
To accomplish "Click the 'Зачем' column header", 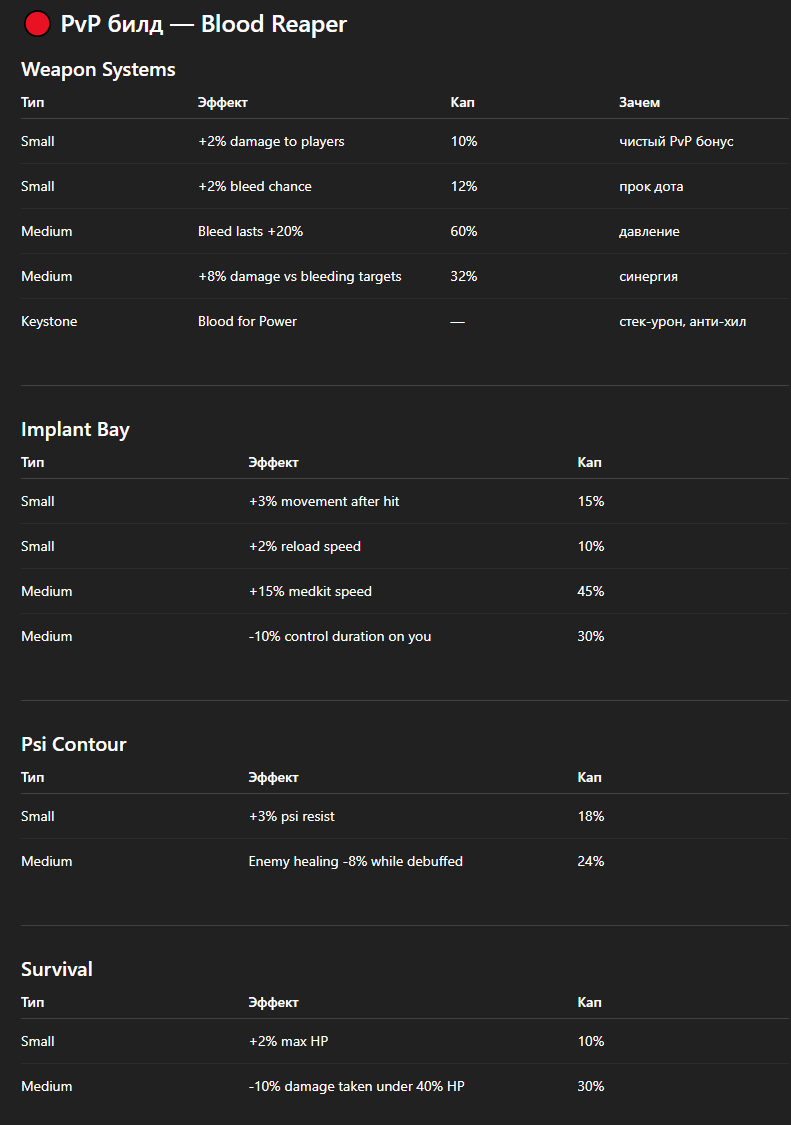I will [x=639, y=102].
